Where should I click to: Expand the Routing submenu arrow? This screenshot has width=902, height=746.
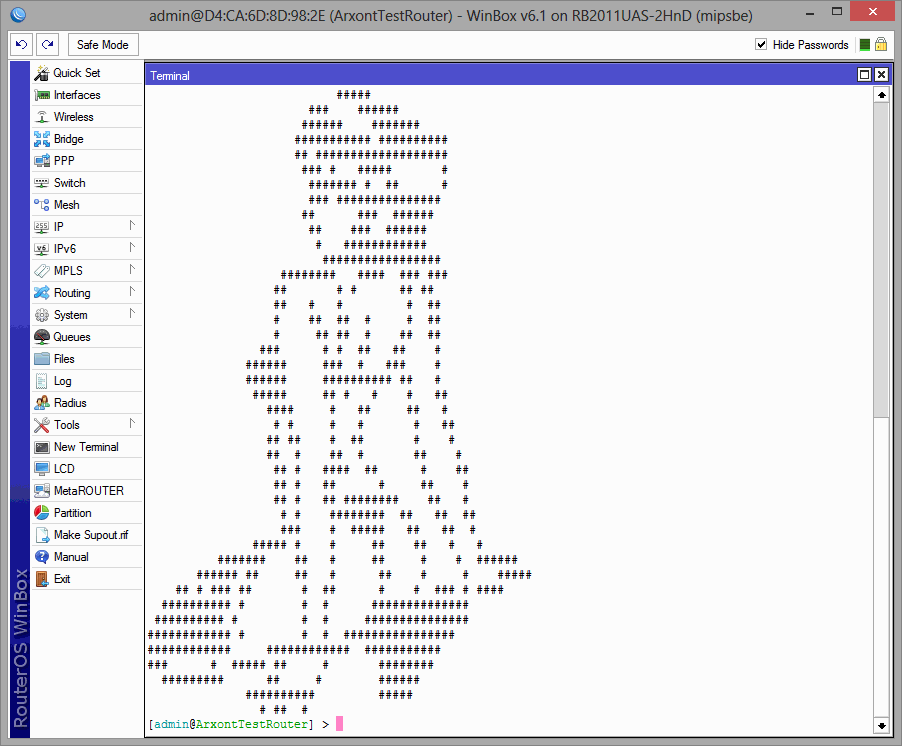coord(132,292)
